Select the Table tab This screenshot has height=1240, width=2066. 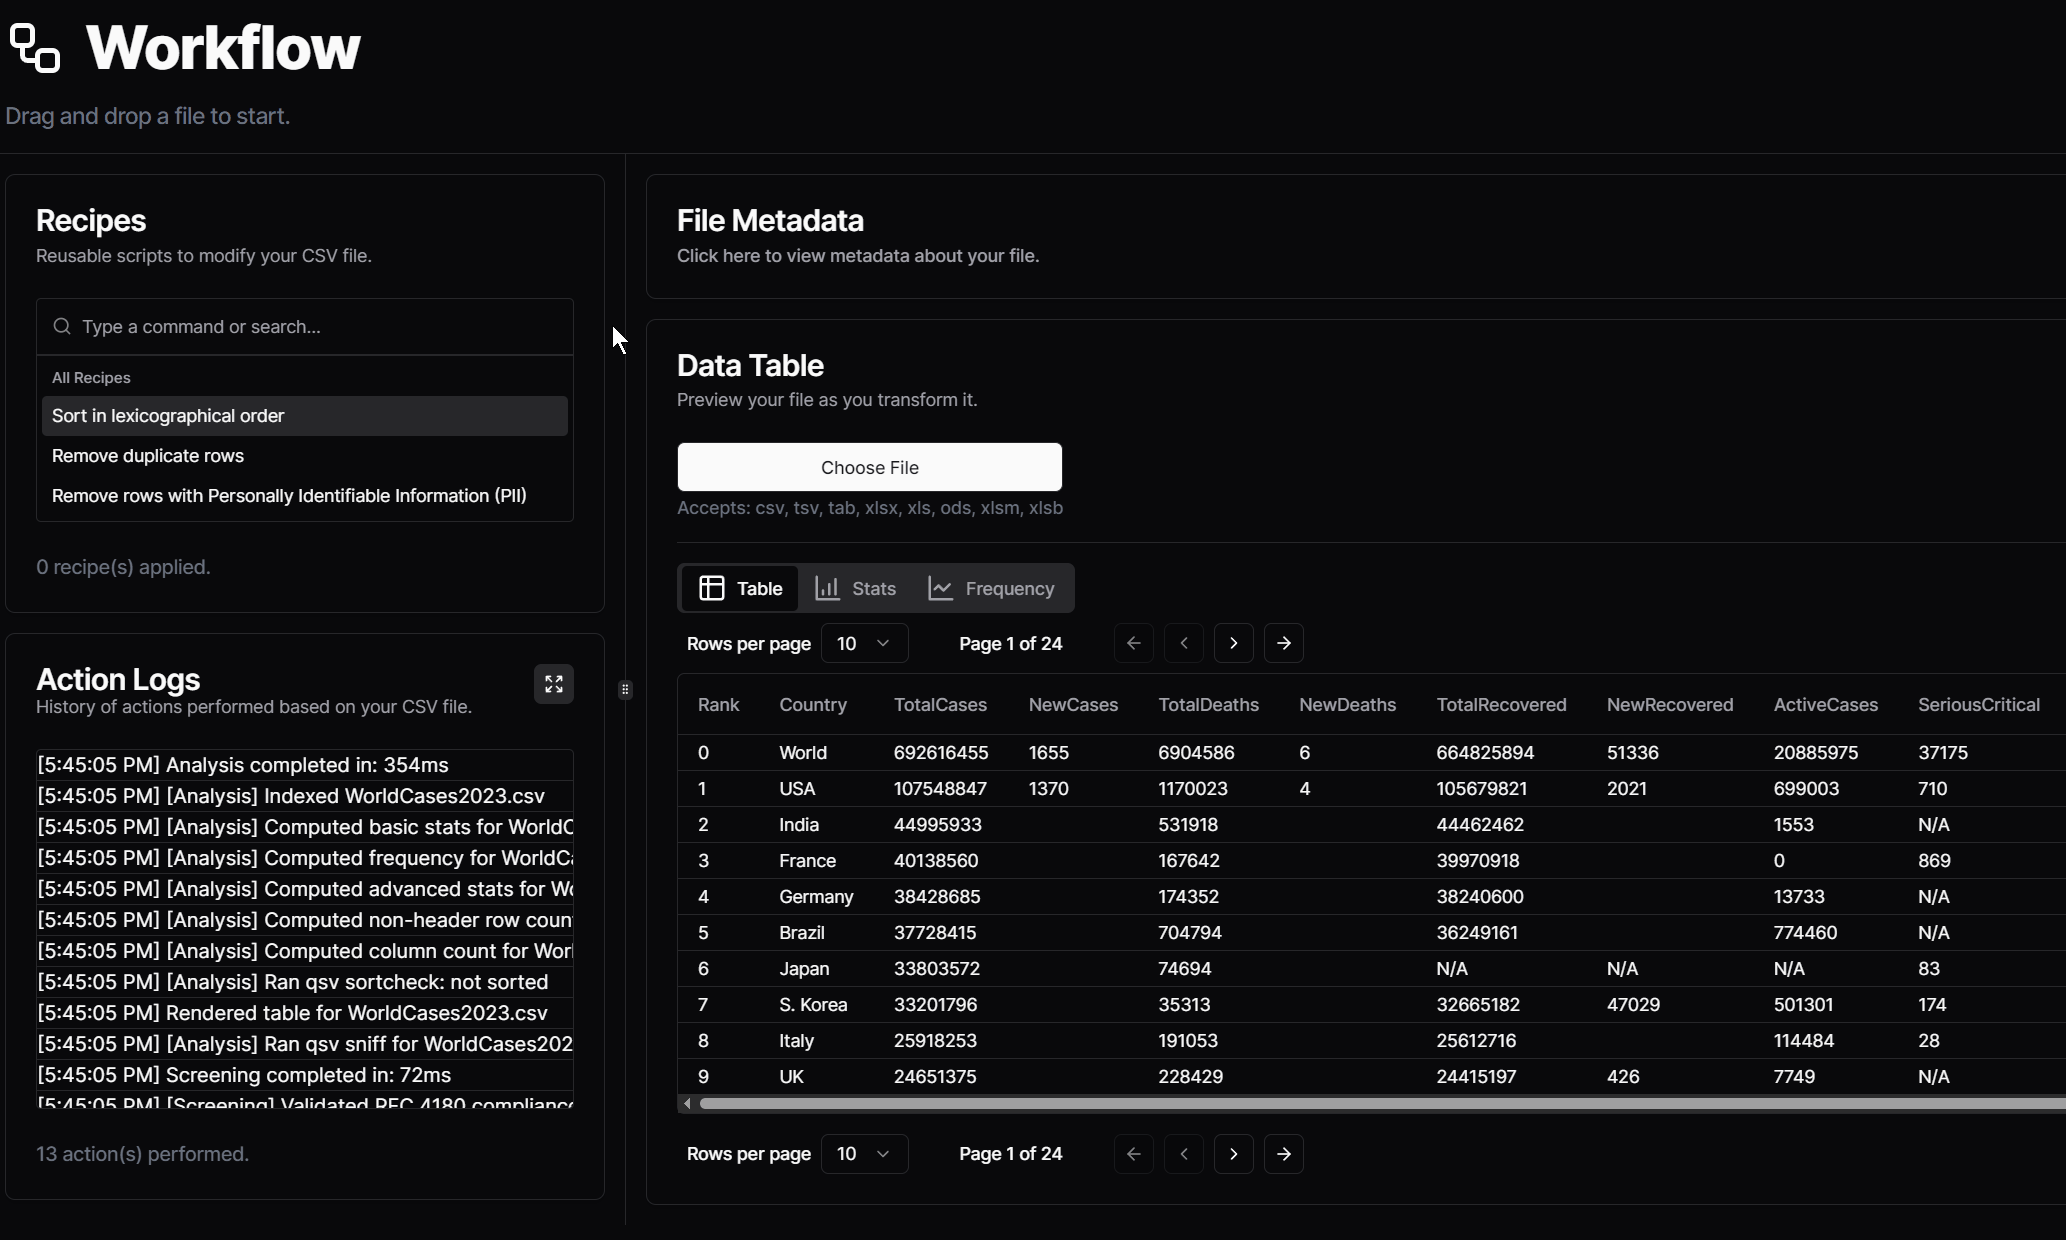pos(740,588)
